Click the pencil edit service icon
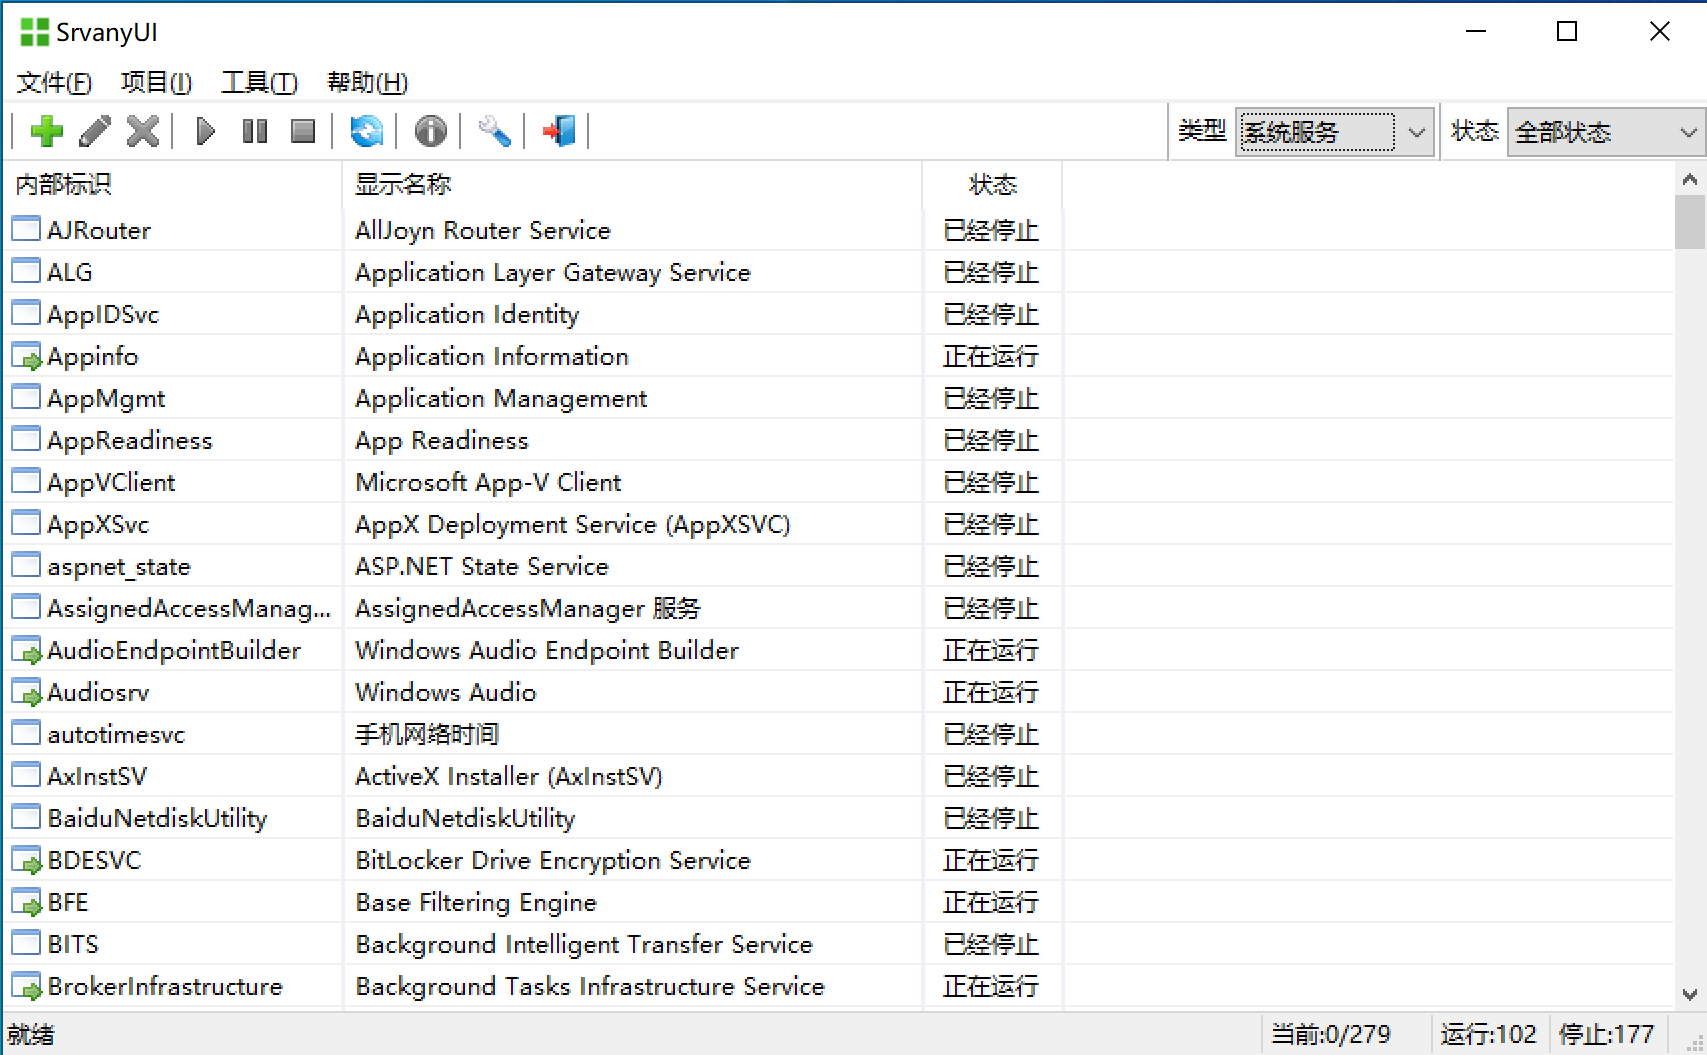This screenshot has width=1707, height=1055. point(95,131)
